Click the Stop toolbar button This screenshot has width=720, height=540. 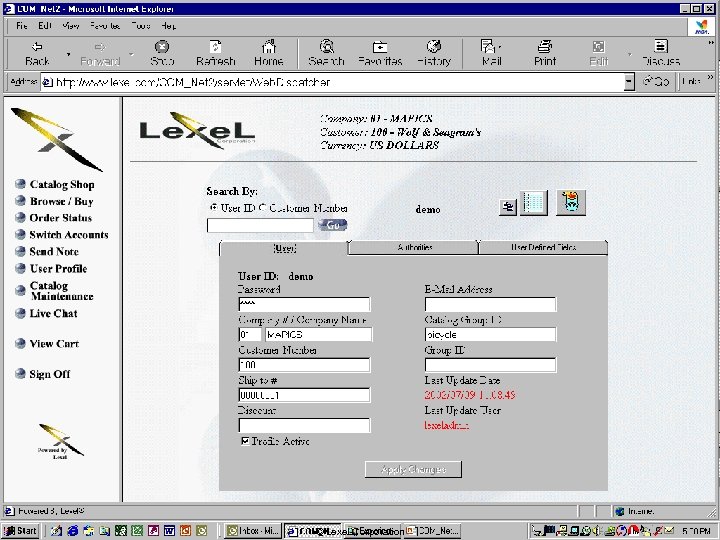click(x=162, y=54)
